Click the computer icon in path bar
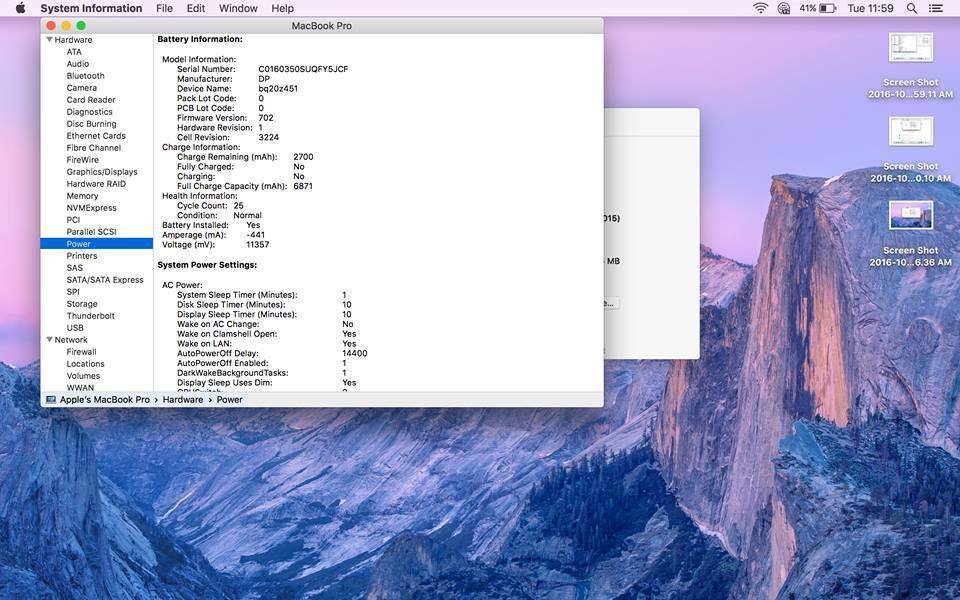The height and width of the screenshot is (600, 960). click(x=51, y=400)
